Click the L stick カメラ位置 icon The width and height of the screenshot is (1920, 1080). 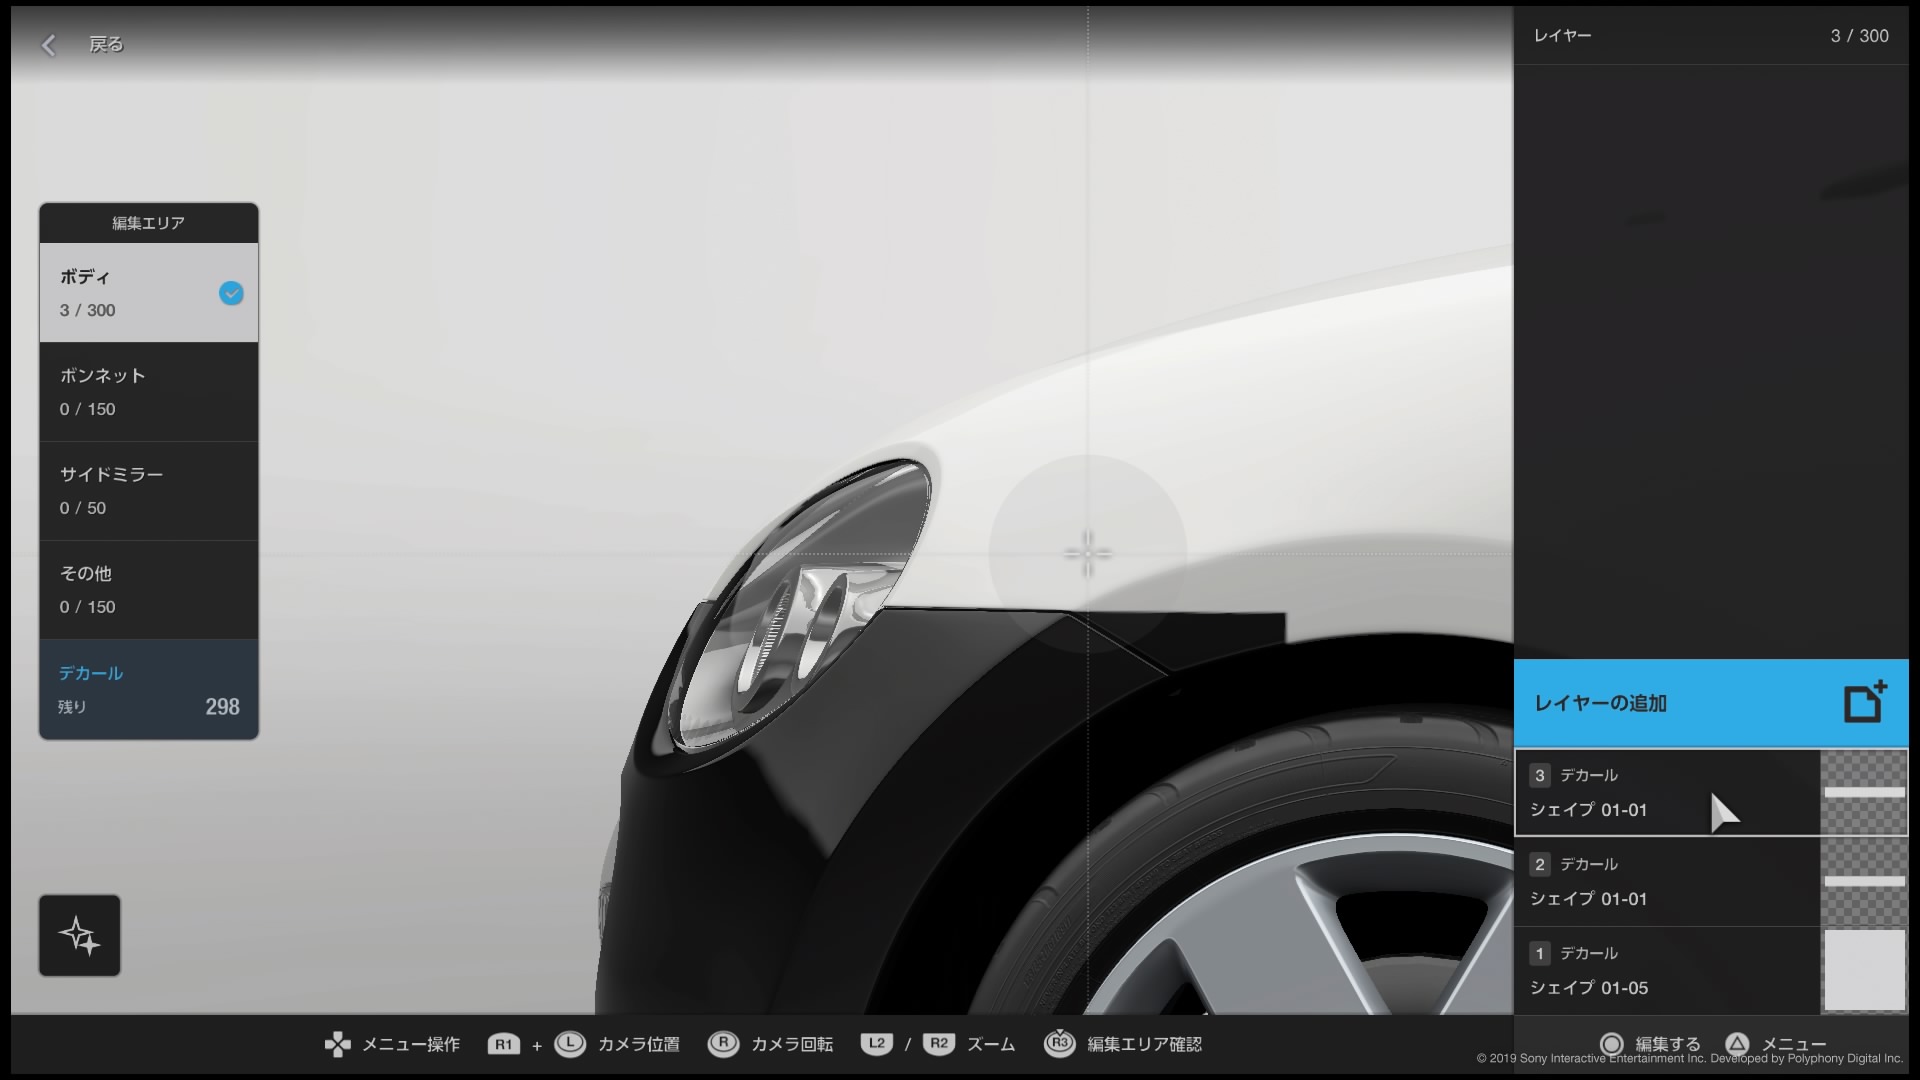(570, 1044)
